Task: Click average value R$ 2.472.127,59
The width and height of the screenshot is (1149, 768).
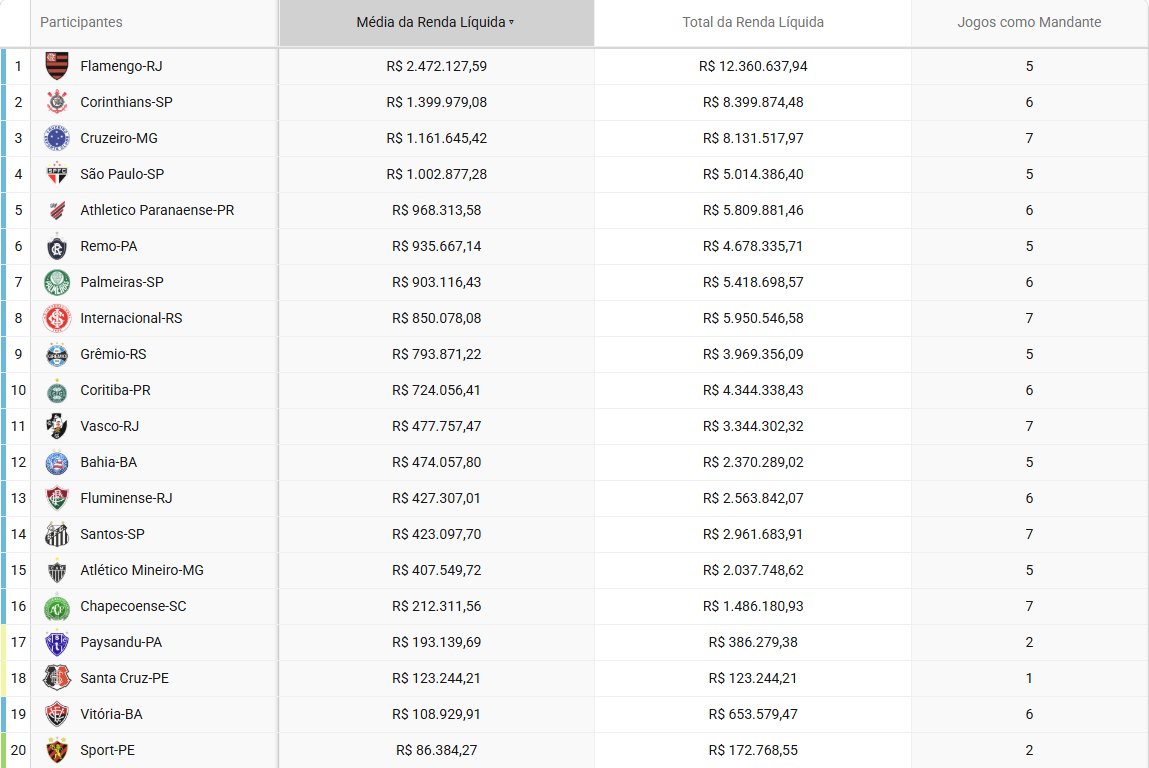Action: tap(437, 66)
